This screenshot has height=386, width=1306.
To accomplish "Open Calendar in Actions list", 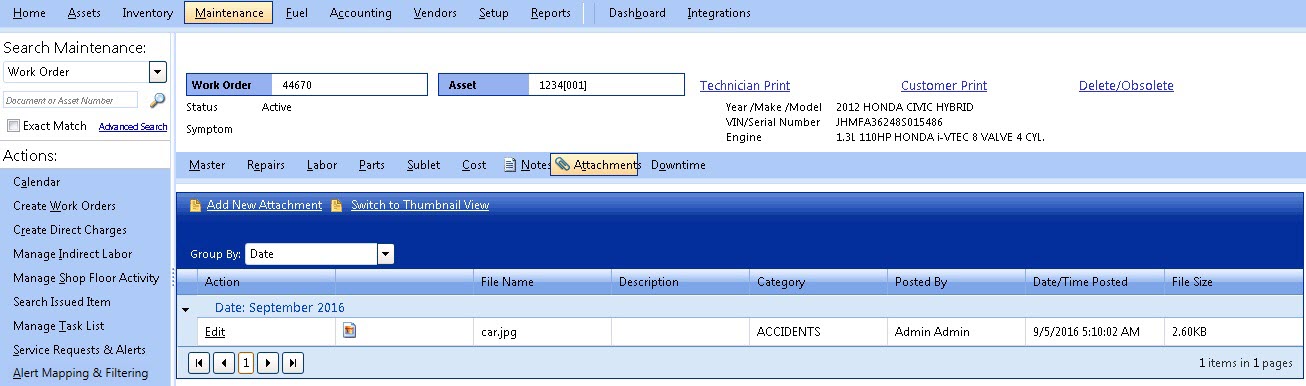I will click(x=36, y=182).
